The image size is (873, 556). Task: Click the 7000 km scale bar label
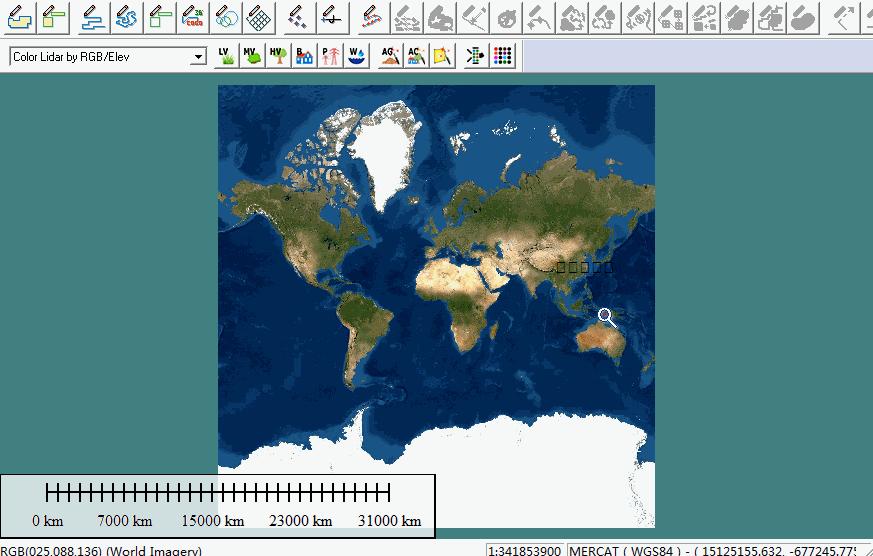coord(125,521)
